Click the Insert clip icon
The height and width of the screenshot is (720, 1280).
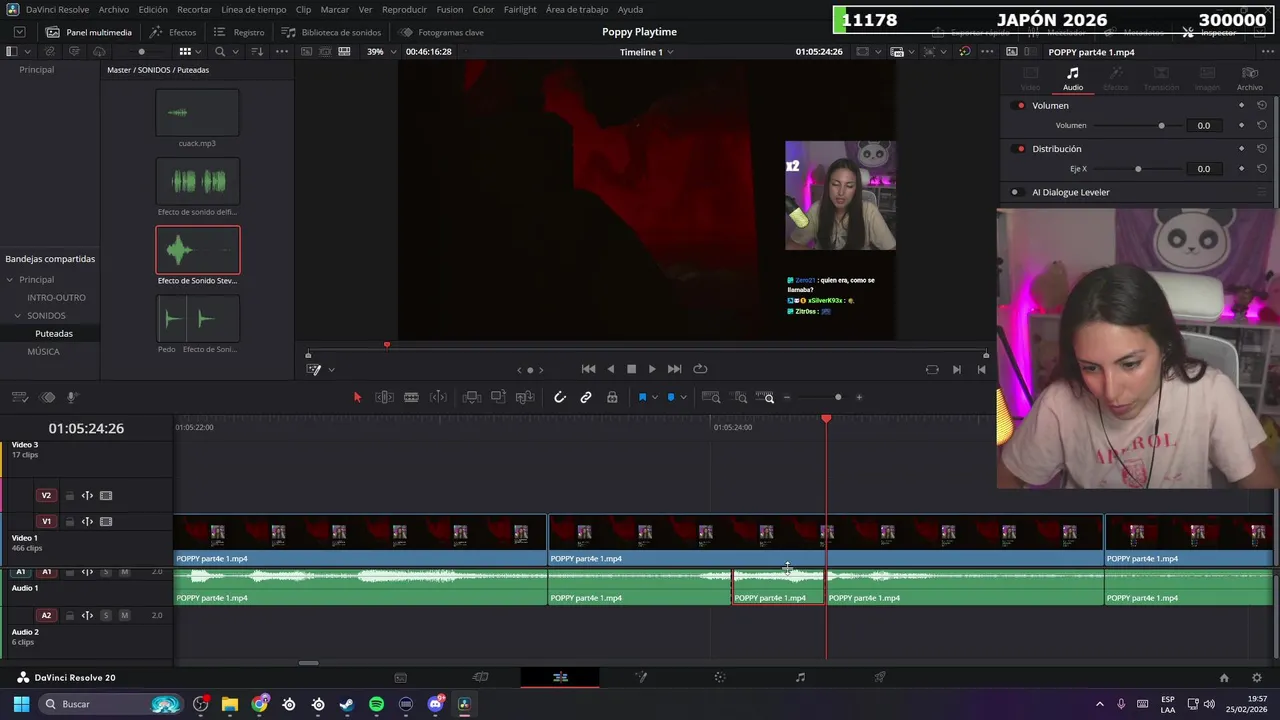tap(471, 397)
